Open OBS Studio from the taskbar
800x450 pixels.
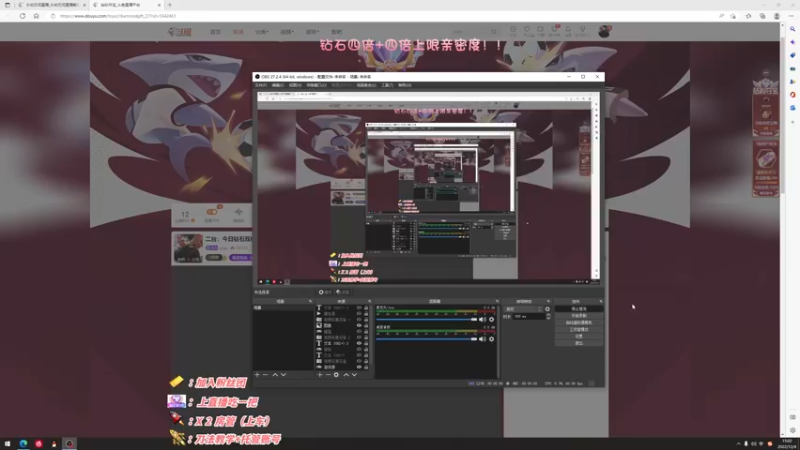coord(69,444)
